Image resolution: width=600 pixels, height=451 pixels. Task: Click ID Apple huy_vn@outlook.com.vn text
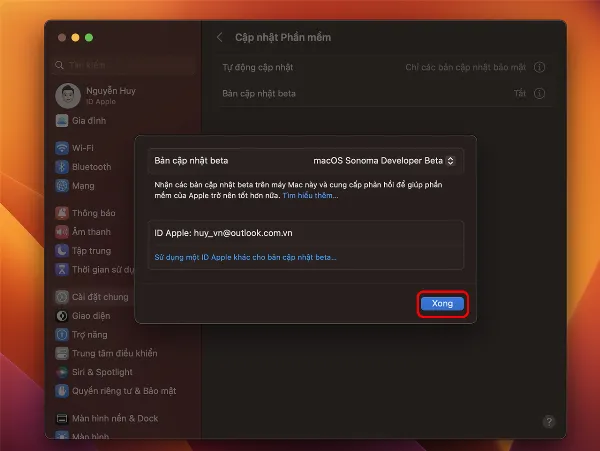point(223,233)
